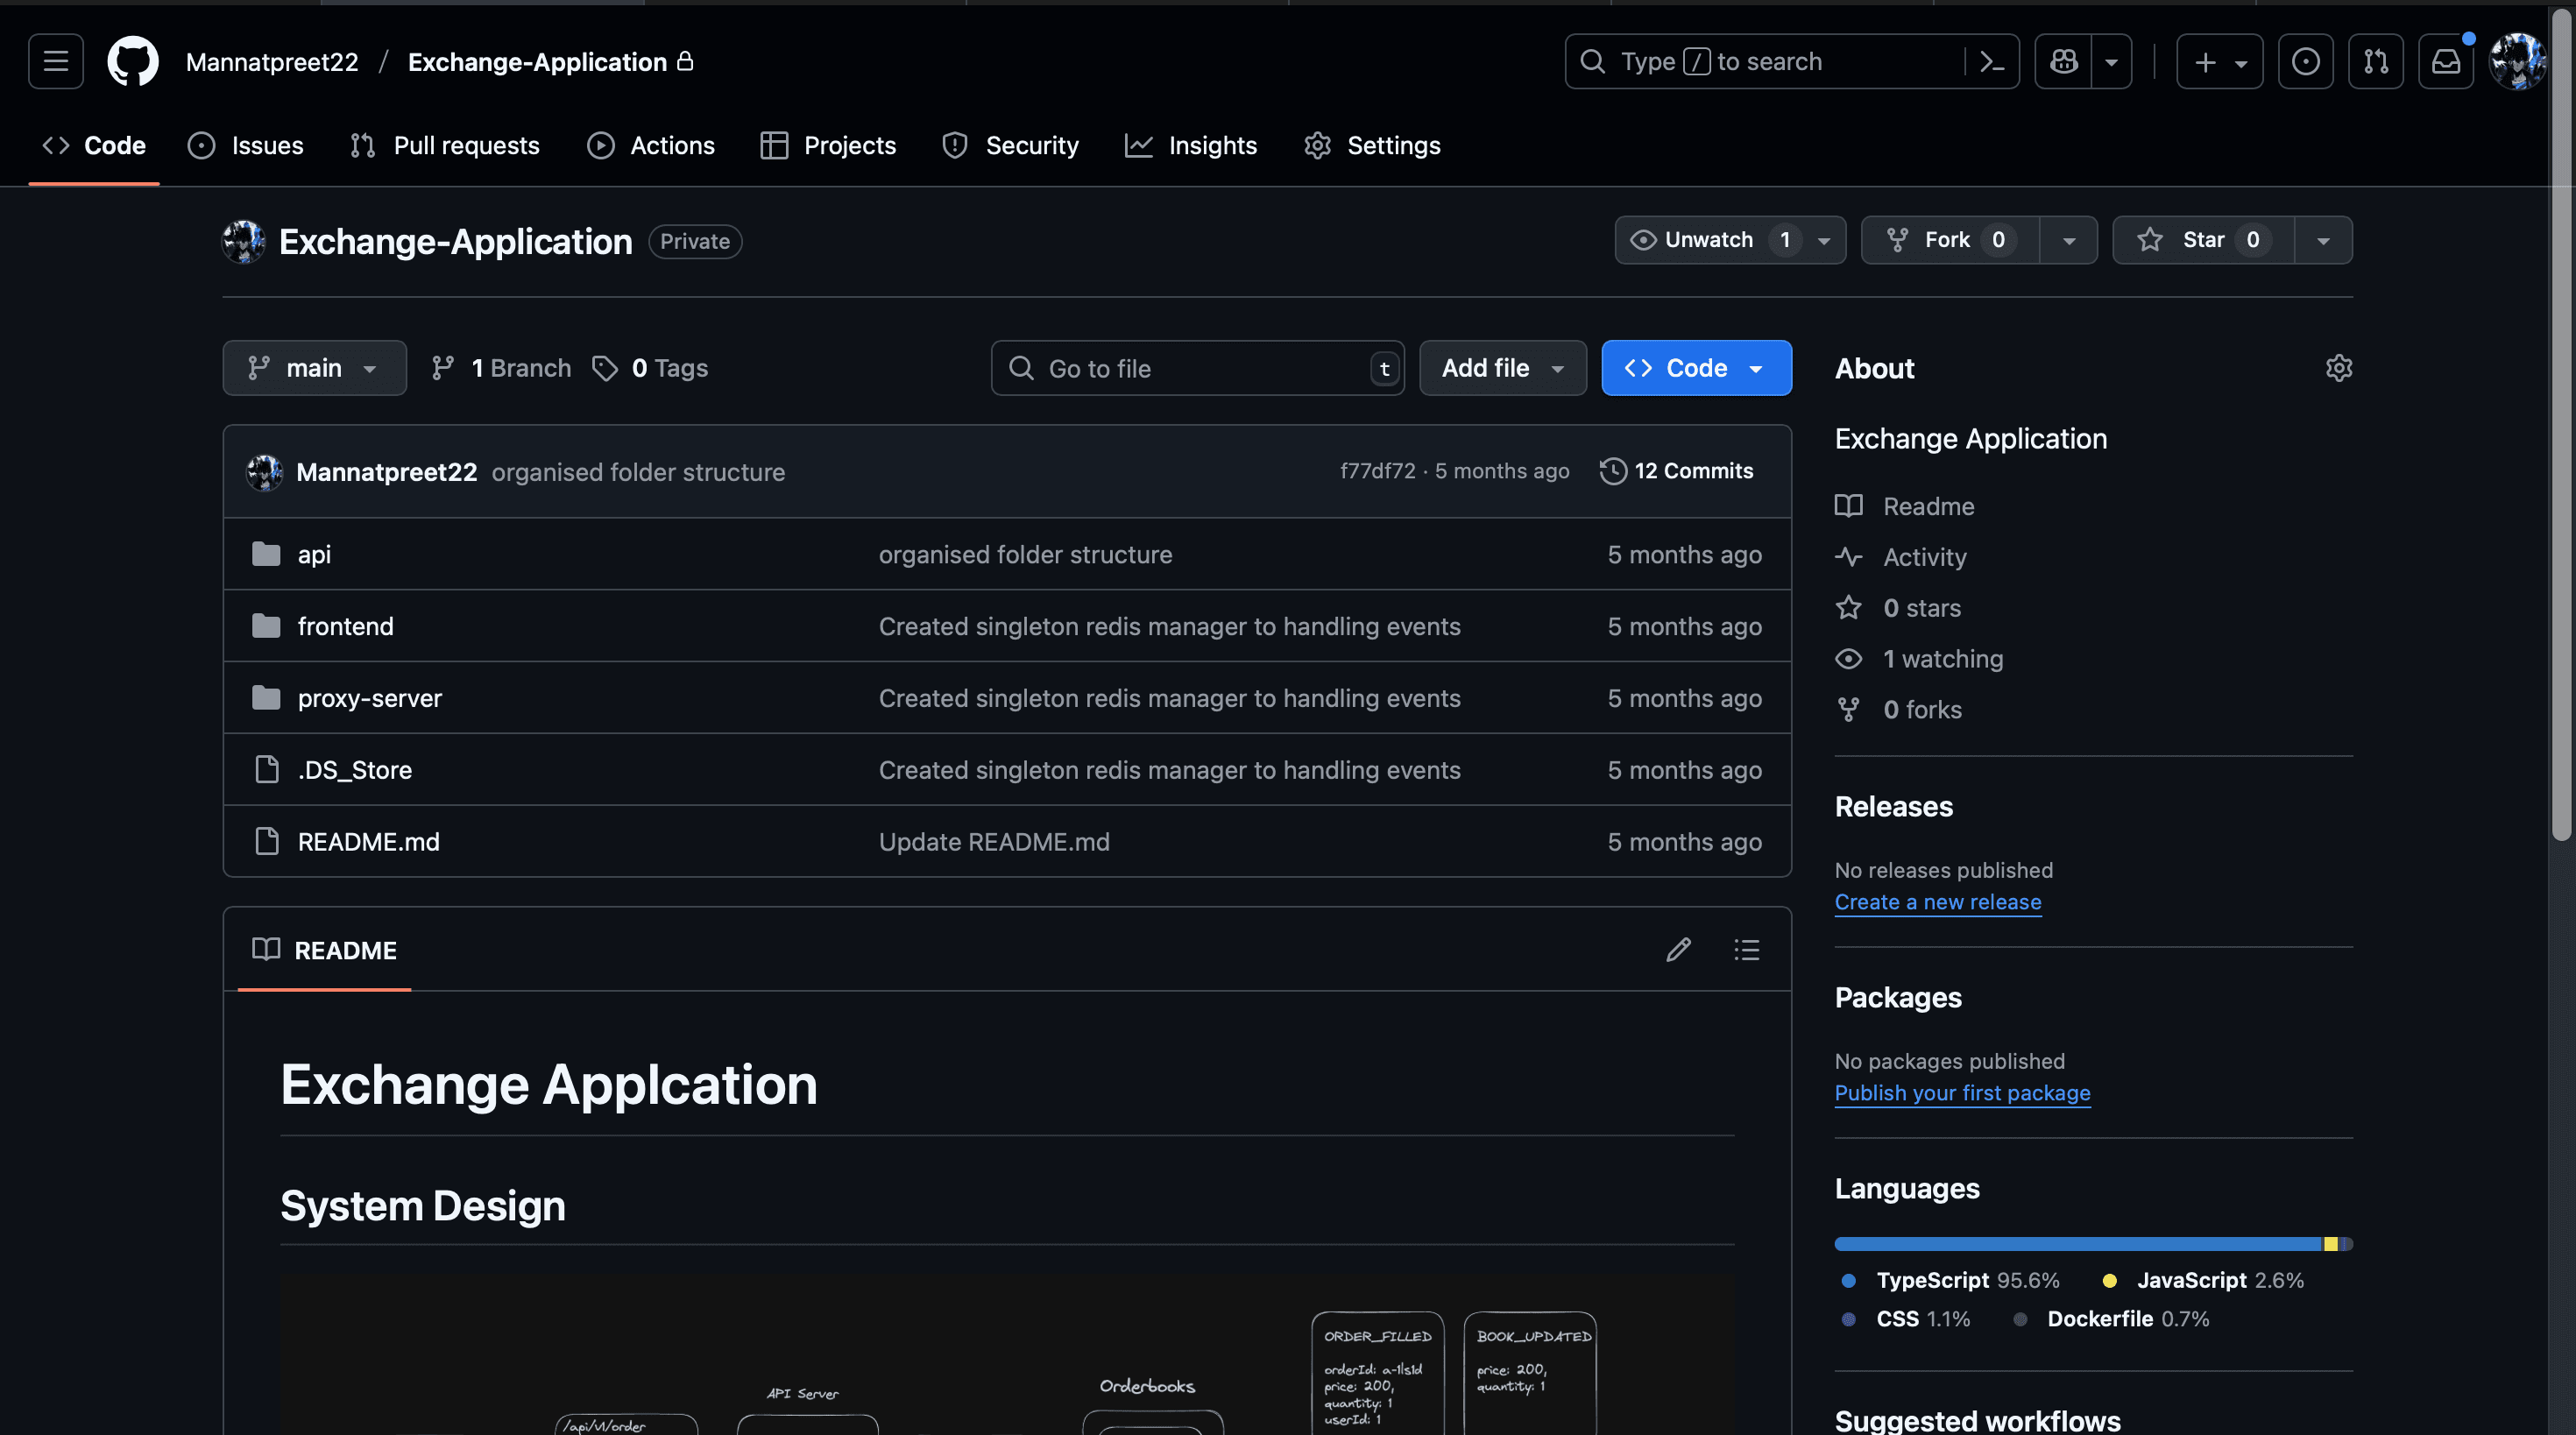Open notifications inbox icon
This screenshot has width=2576, height=1435.
tap(2445, 62)
